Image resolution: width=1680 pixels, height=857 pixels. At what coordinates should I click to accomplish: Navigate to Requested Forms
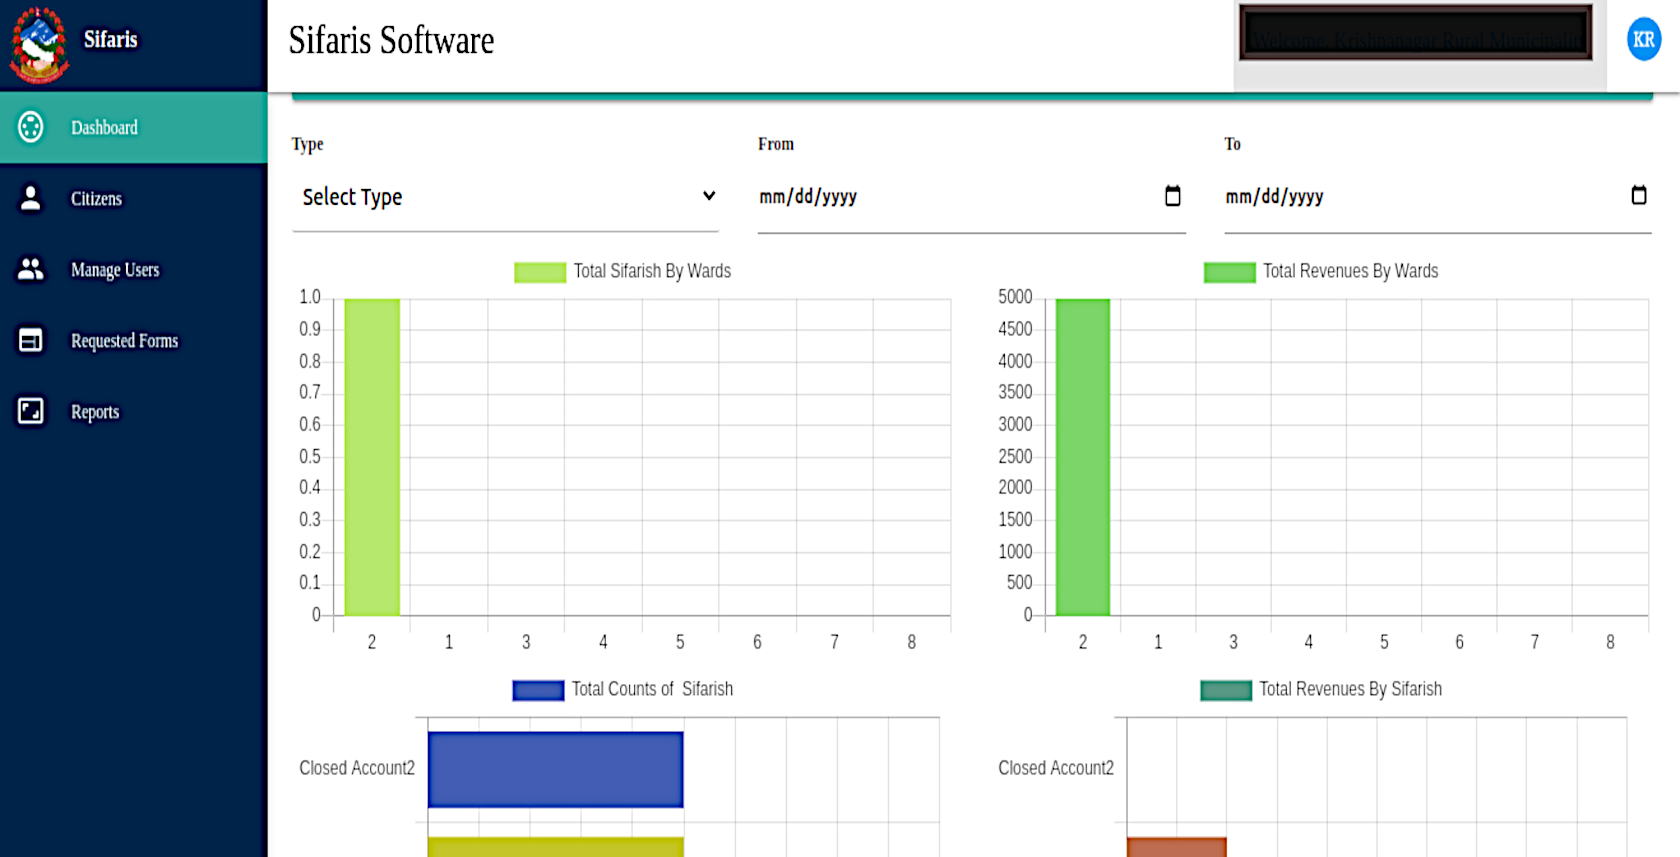pyautogui.click(x=134, y=340)
